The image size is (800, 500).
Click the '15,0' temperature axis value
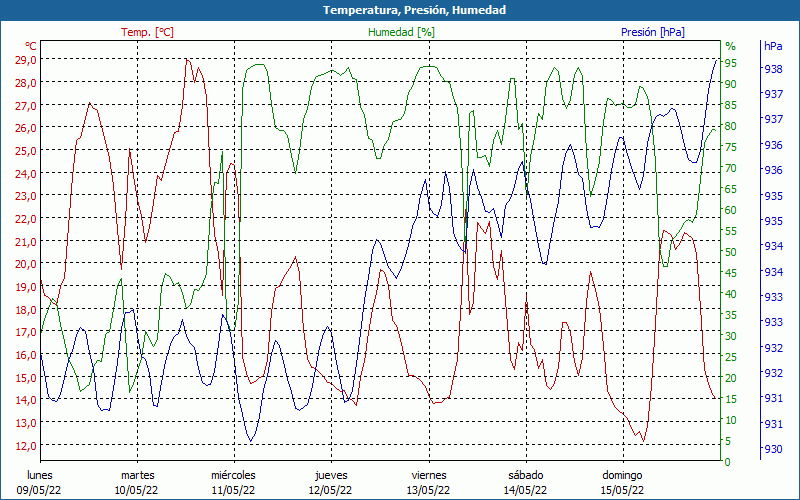(x=26, y=378)
